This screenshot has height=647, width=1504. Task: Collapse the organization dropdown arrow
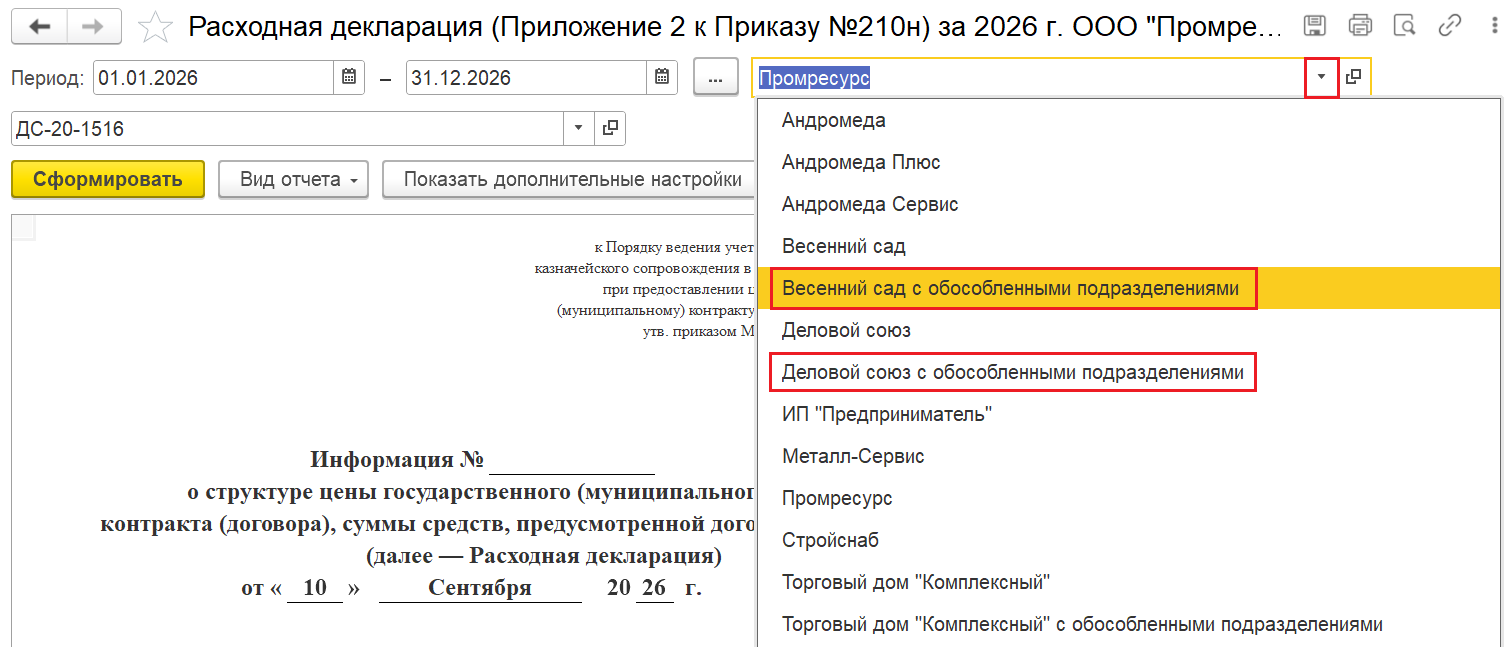point(1322,77)
